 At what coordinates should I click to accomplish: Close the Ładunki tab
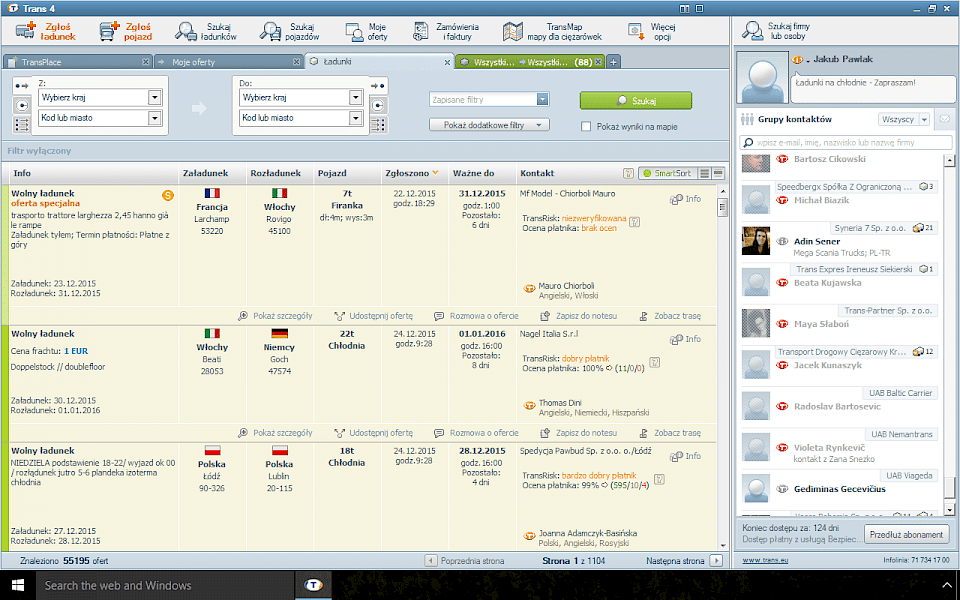coord(447,62)
